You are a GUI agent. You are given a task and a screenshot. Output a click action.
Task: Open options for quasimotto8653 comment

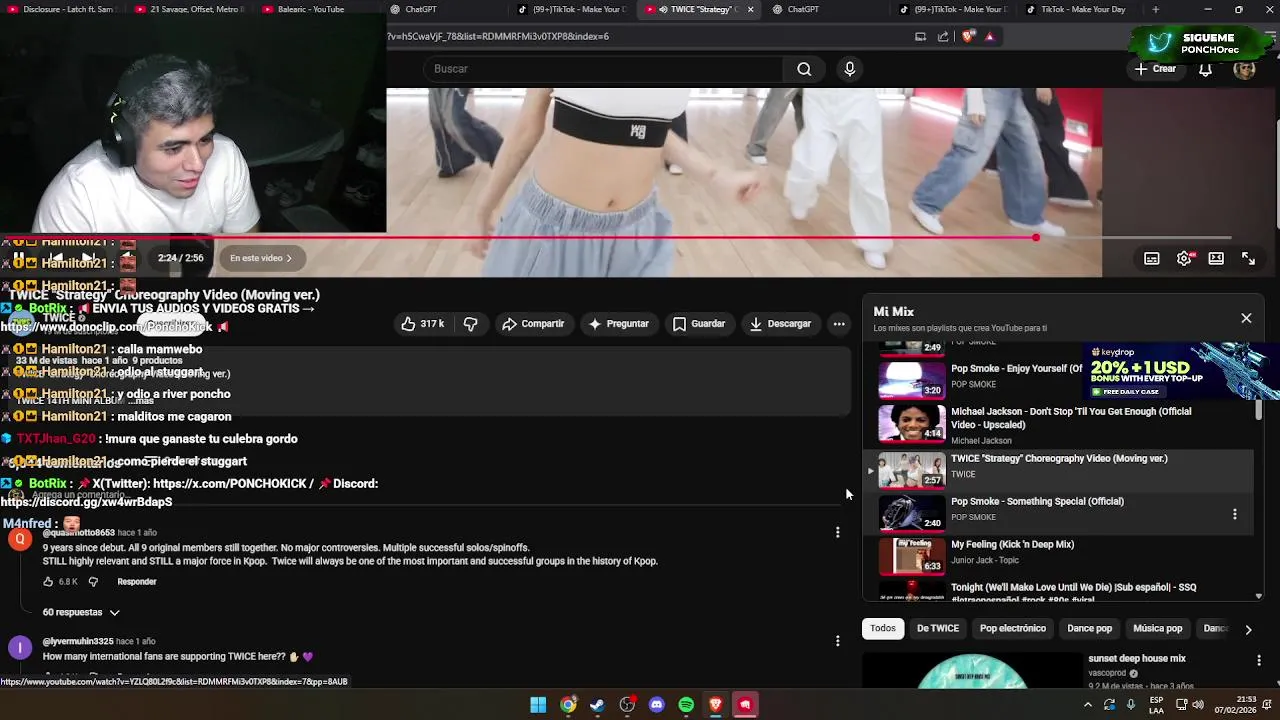pos(837,533)
